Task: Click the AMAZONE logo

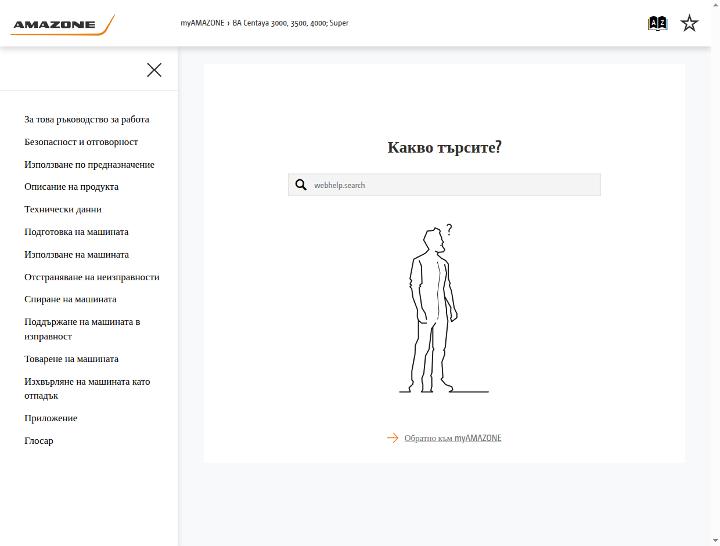Action: 63,25
